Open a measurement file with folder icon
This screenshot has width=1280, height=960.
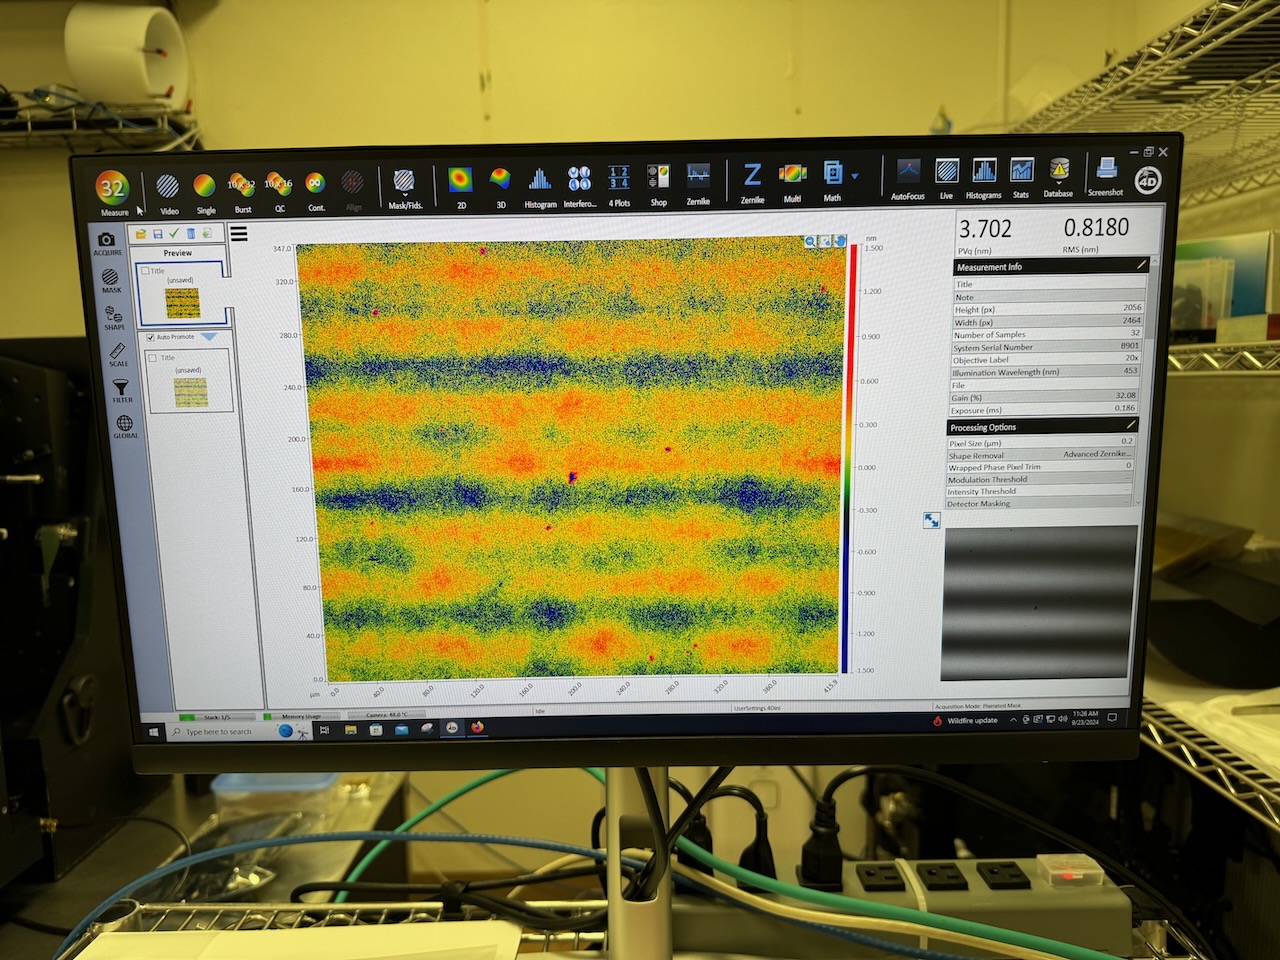pyautogui.click(x=142, y=233)
